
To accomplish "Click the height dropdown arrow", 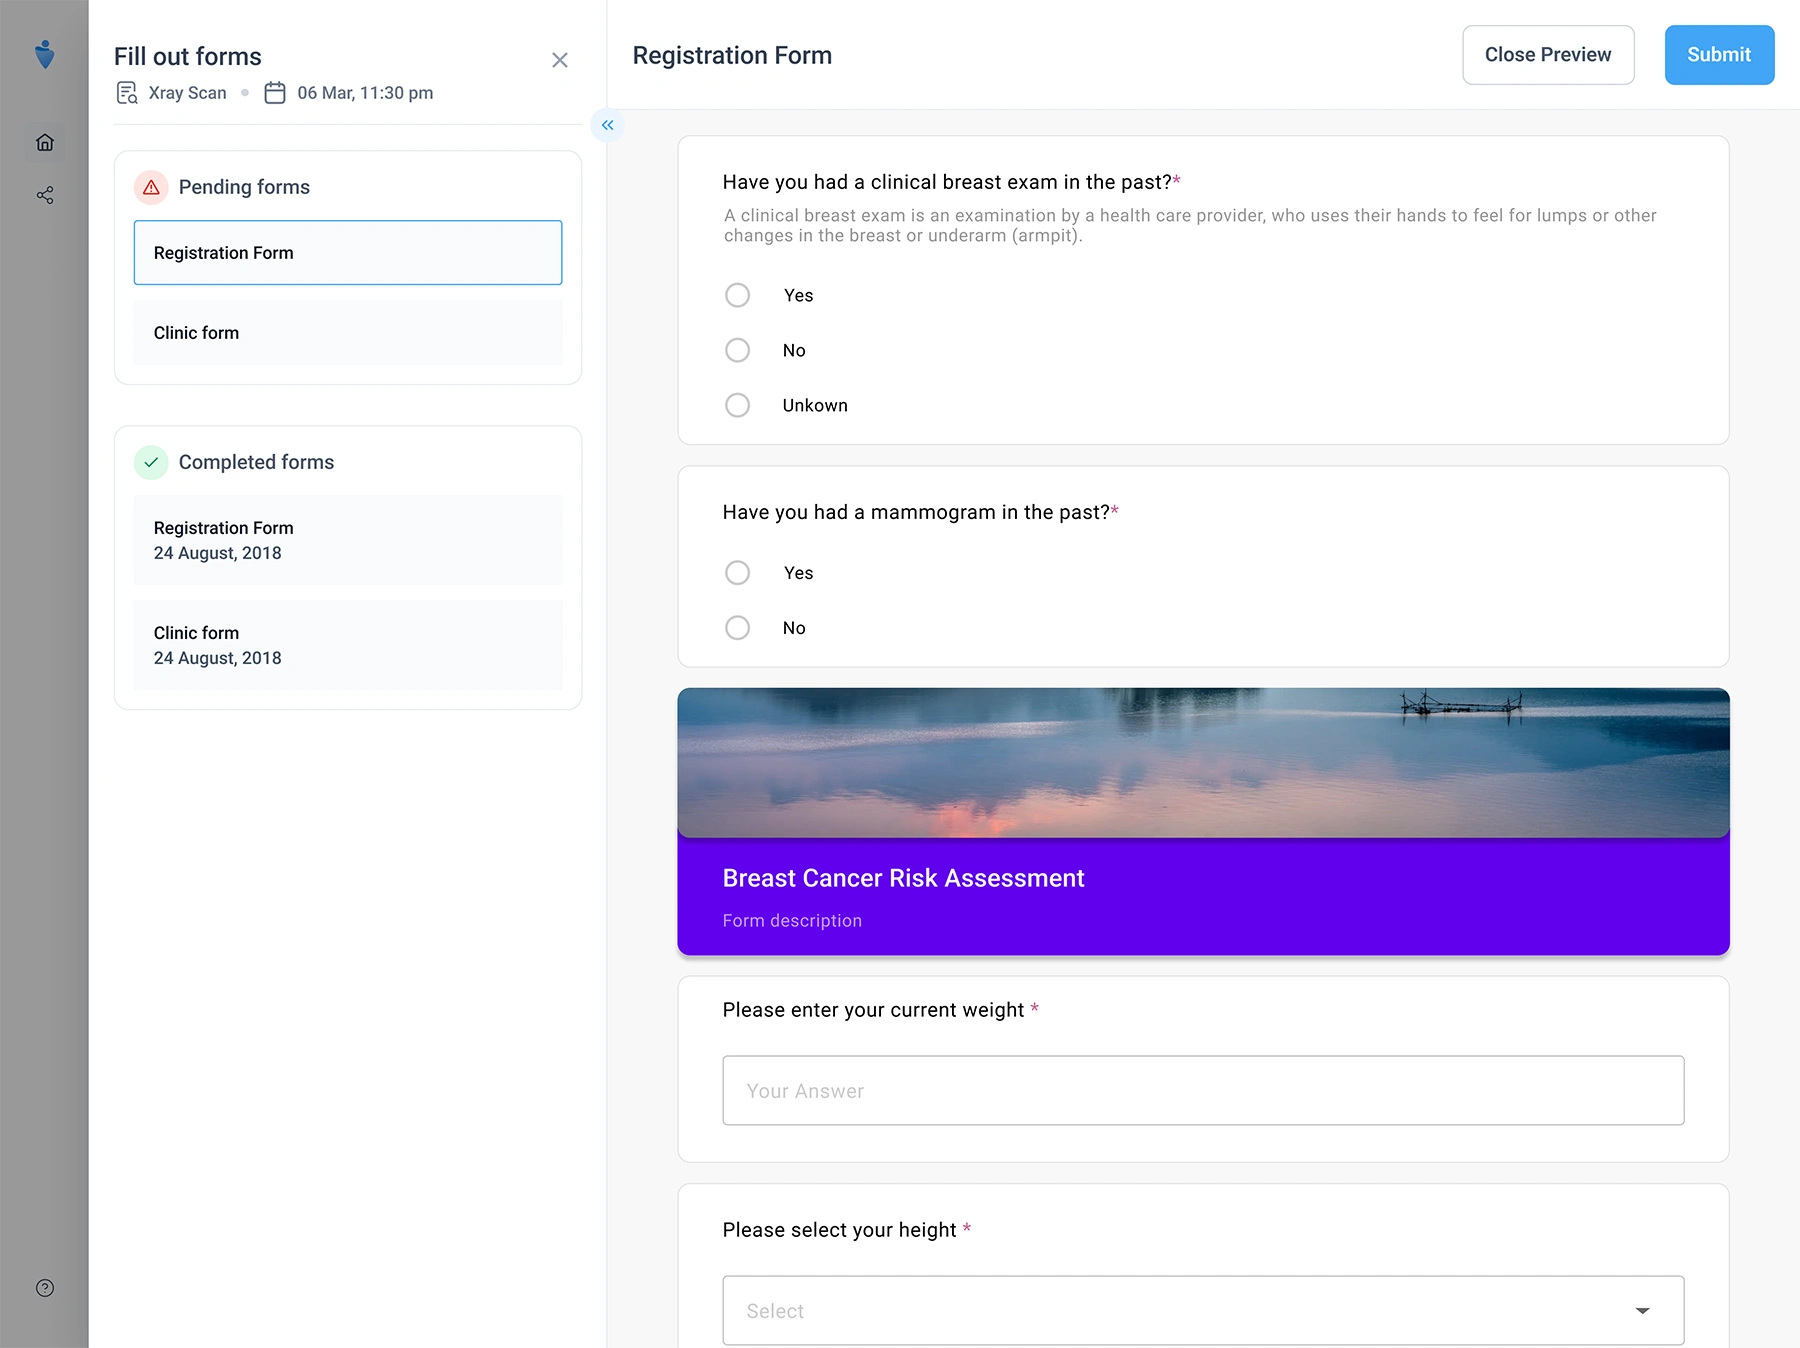I will tap(1642, 1310).
